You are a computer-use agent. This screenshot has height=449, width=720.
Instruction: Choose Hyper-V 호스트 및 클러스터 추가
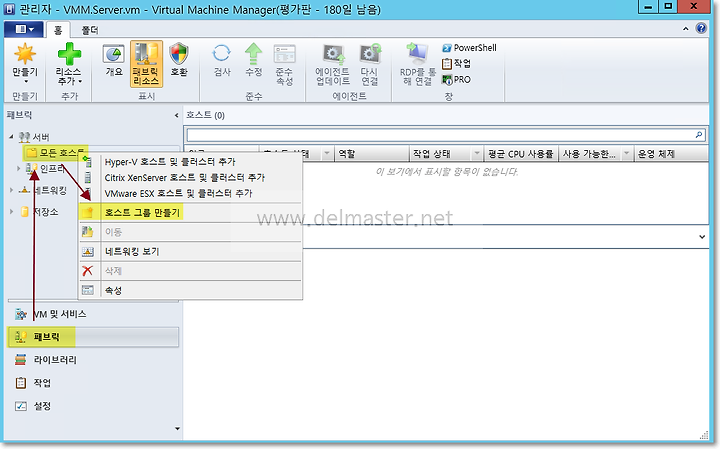(x=191, y=162)
